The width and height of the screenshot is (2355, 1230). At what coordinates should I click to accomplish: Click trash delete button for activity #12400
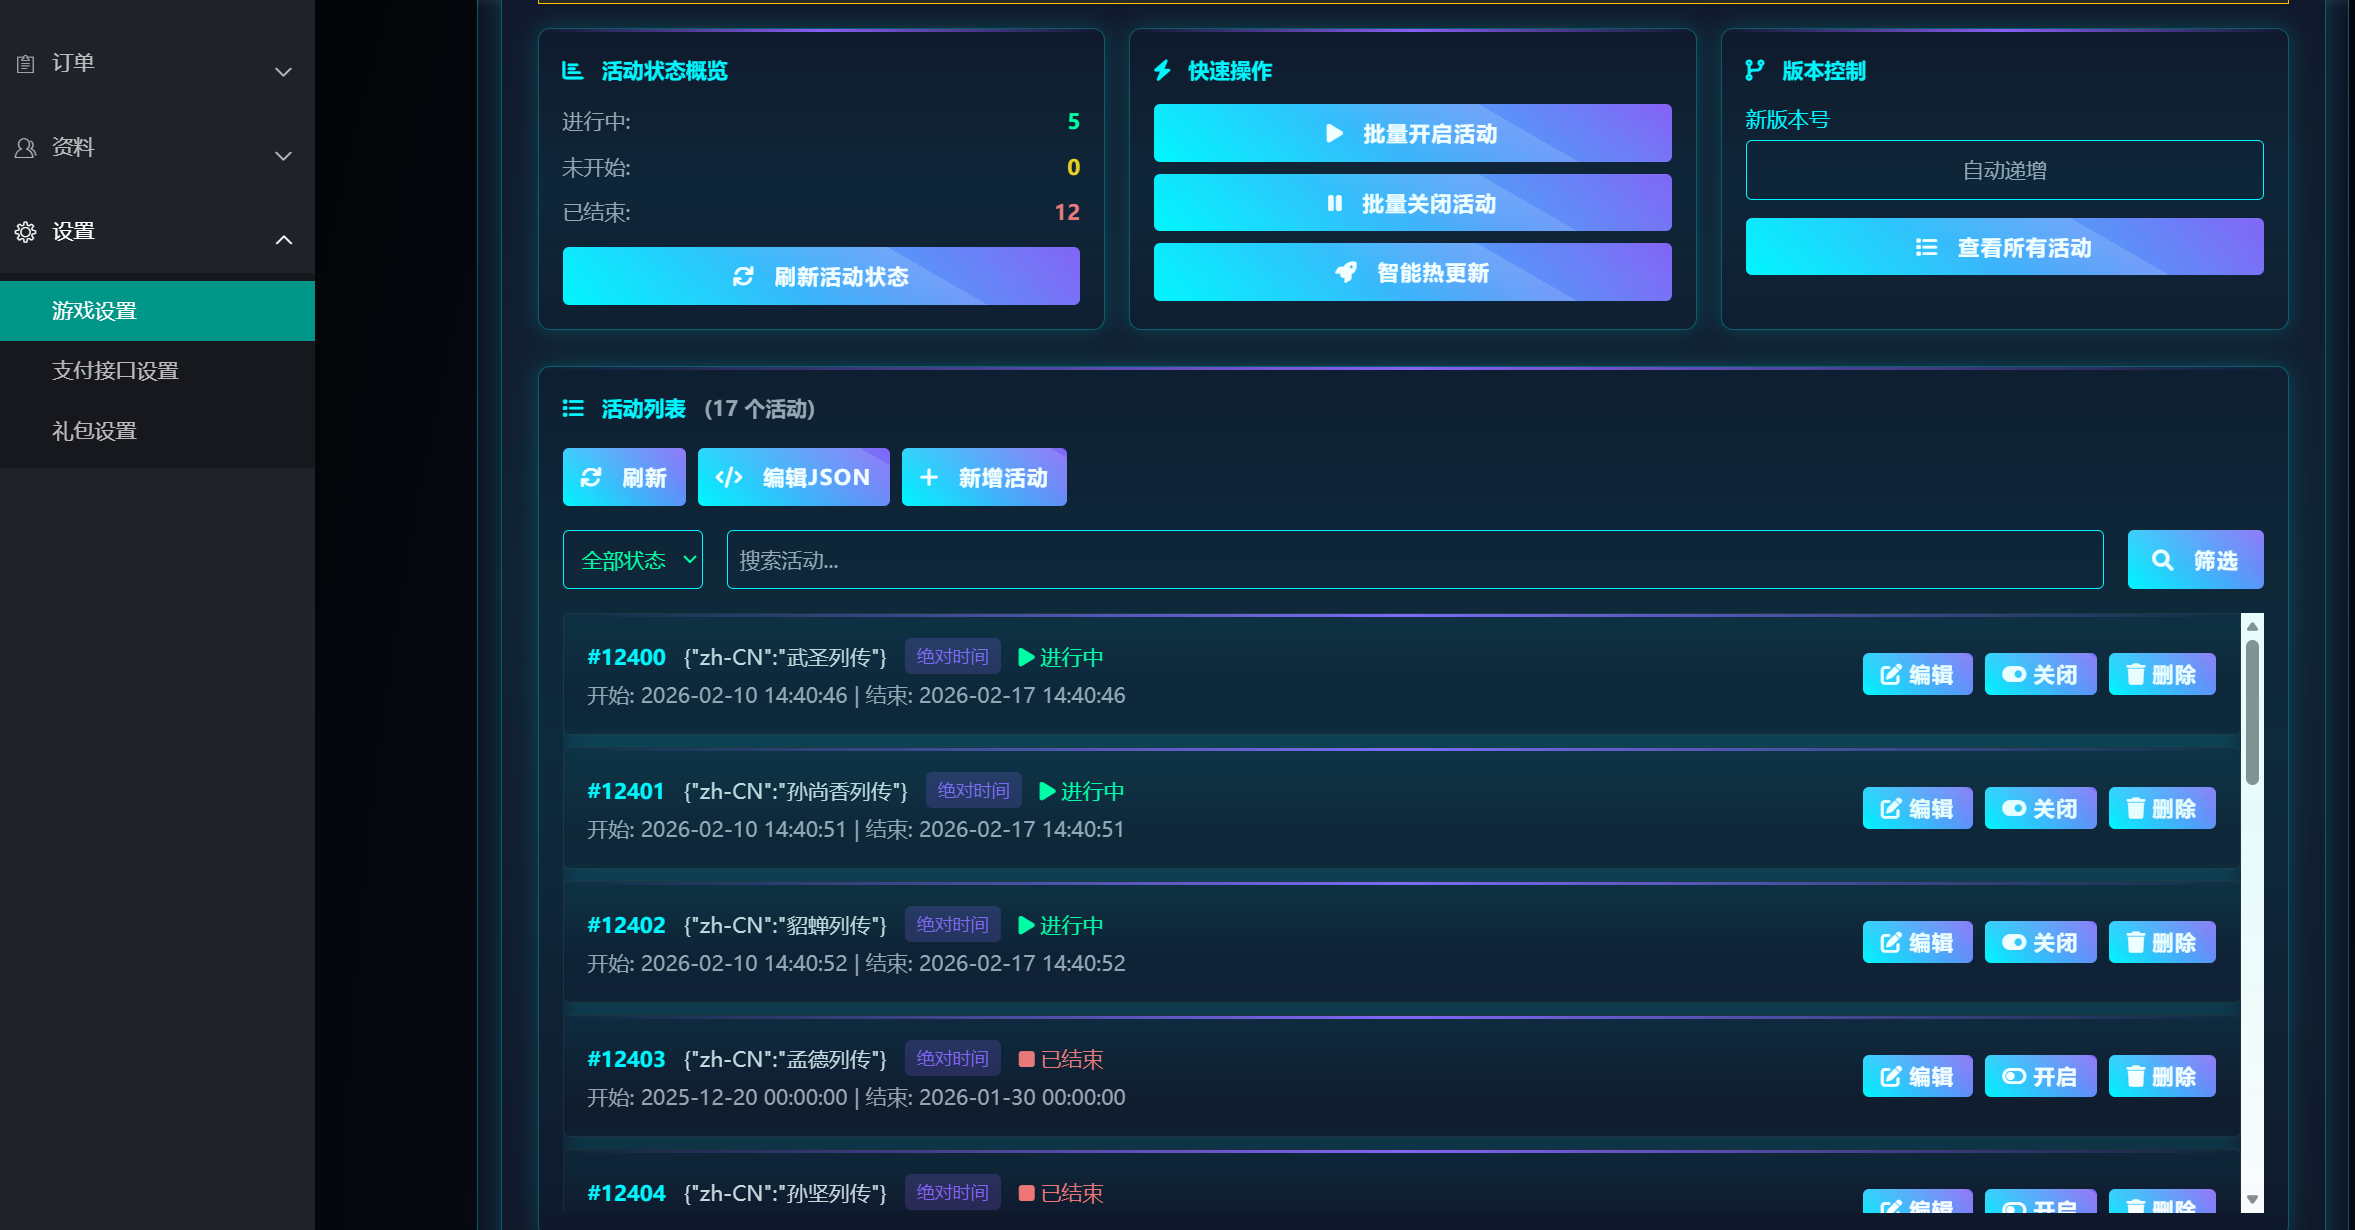(x=2161, y=675)
